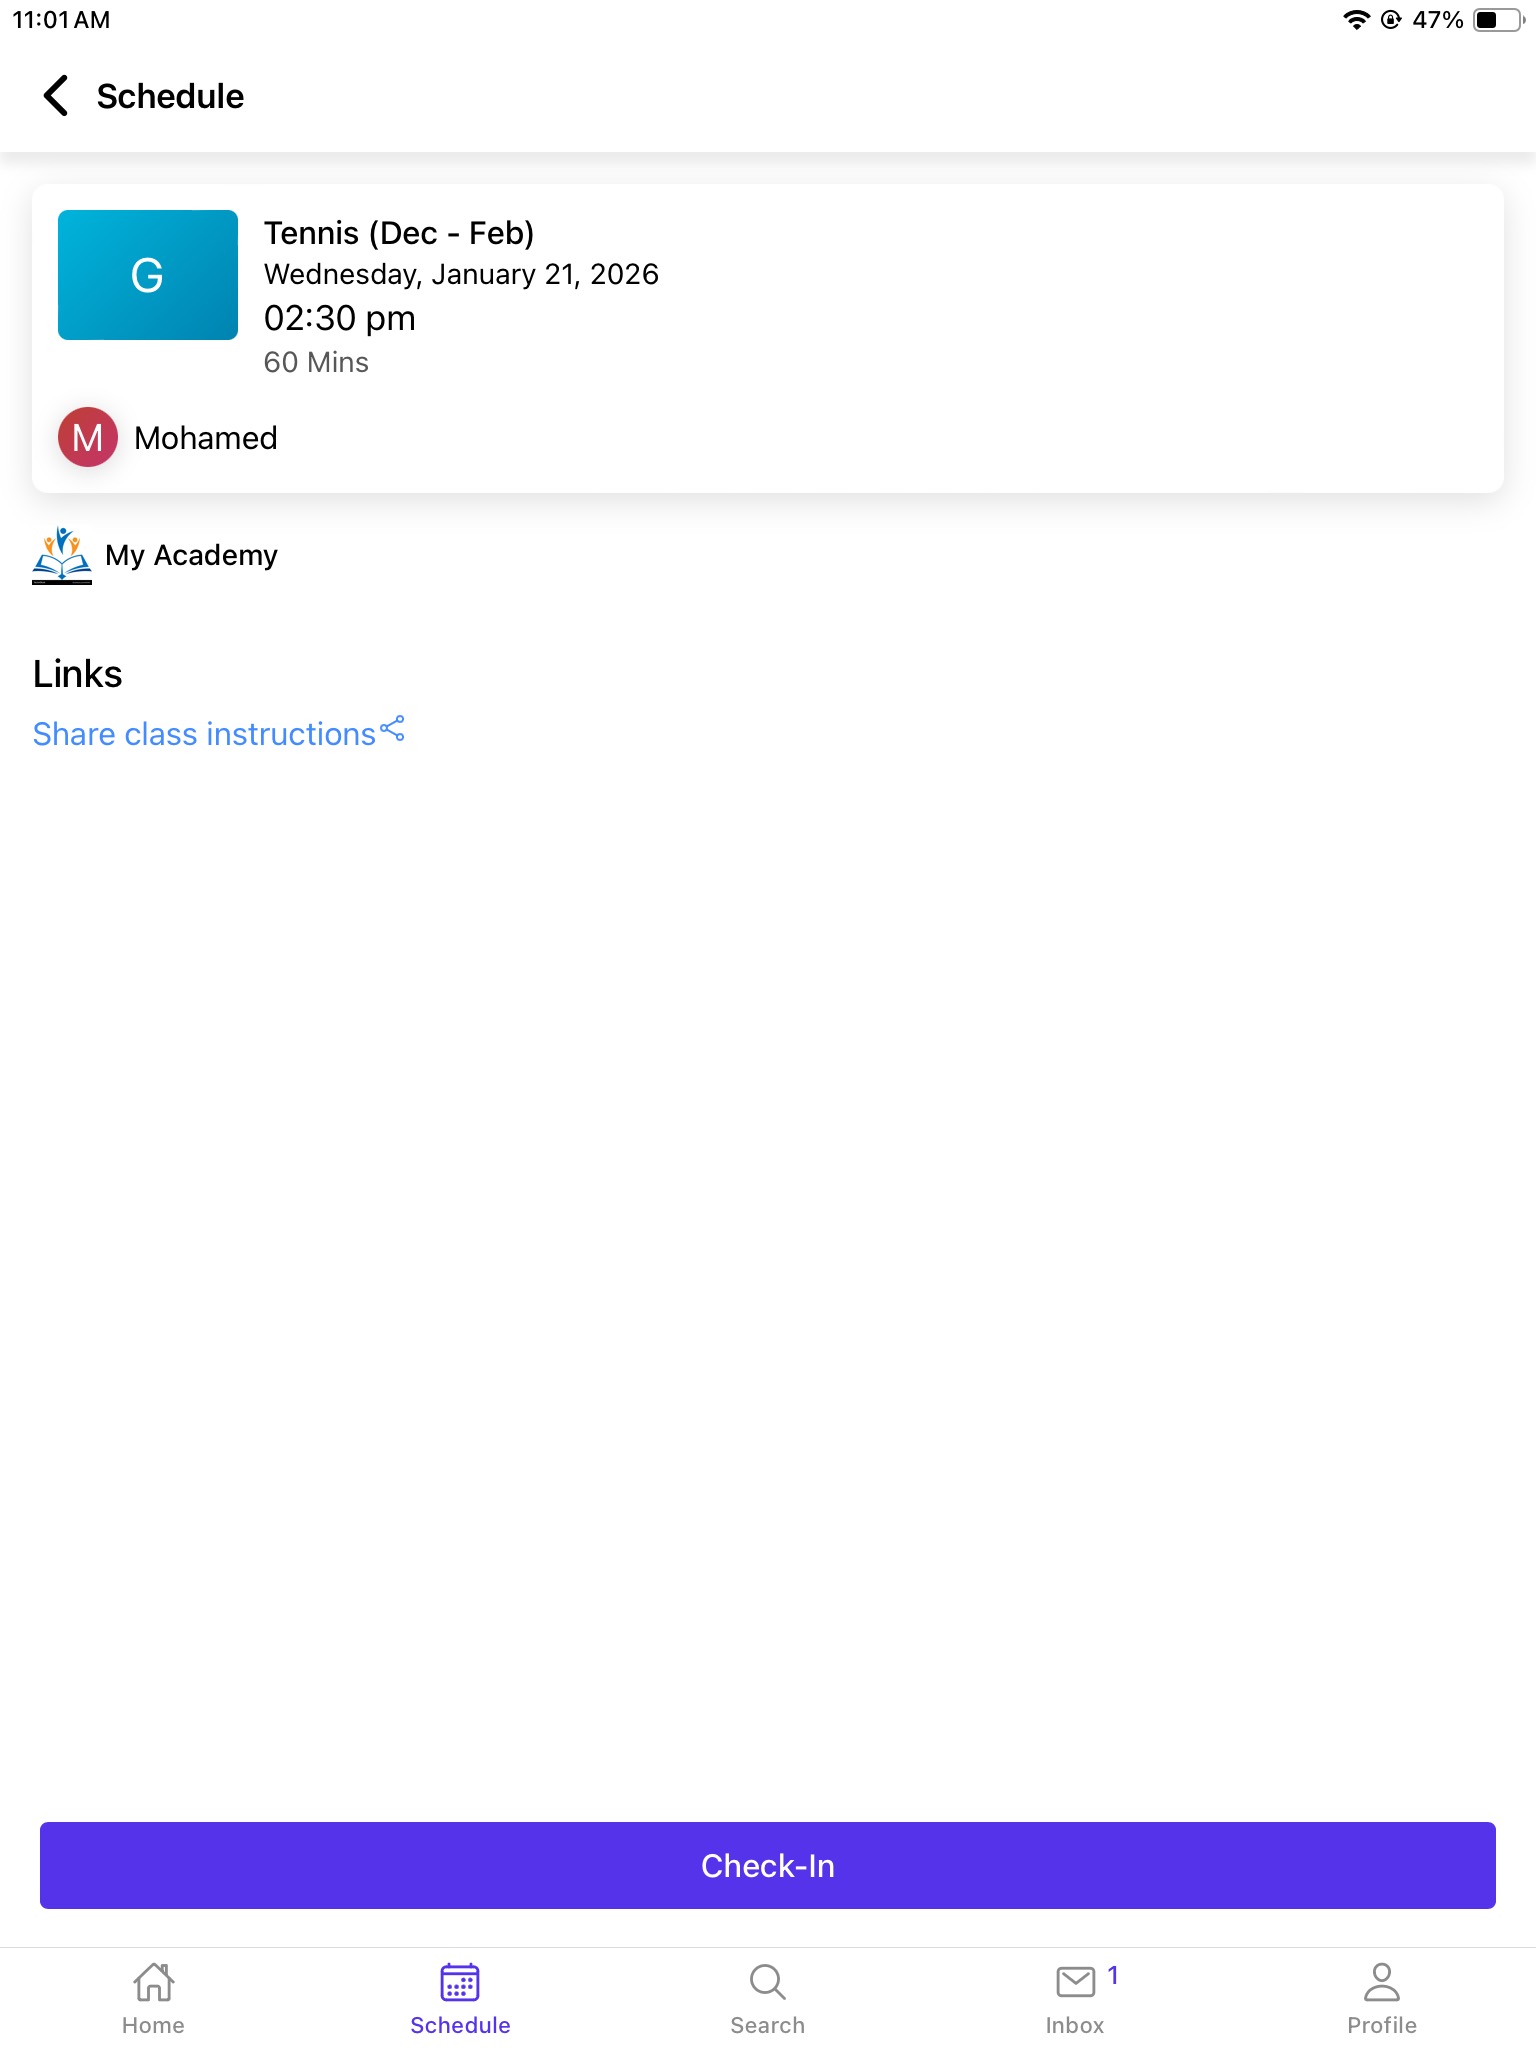The image size is (1536, 2048).
Task: Open the Search magnifier icon
Action: click(x=767, y=1981)
